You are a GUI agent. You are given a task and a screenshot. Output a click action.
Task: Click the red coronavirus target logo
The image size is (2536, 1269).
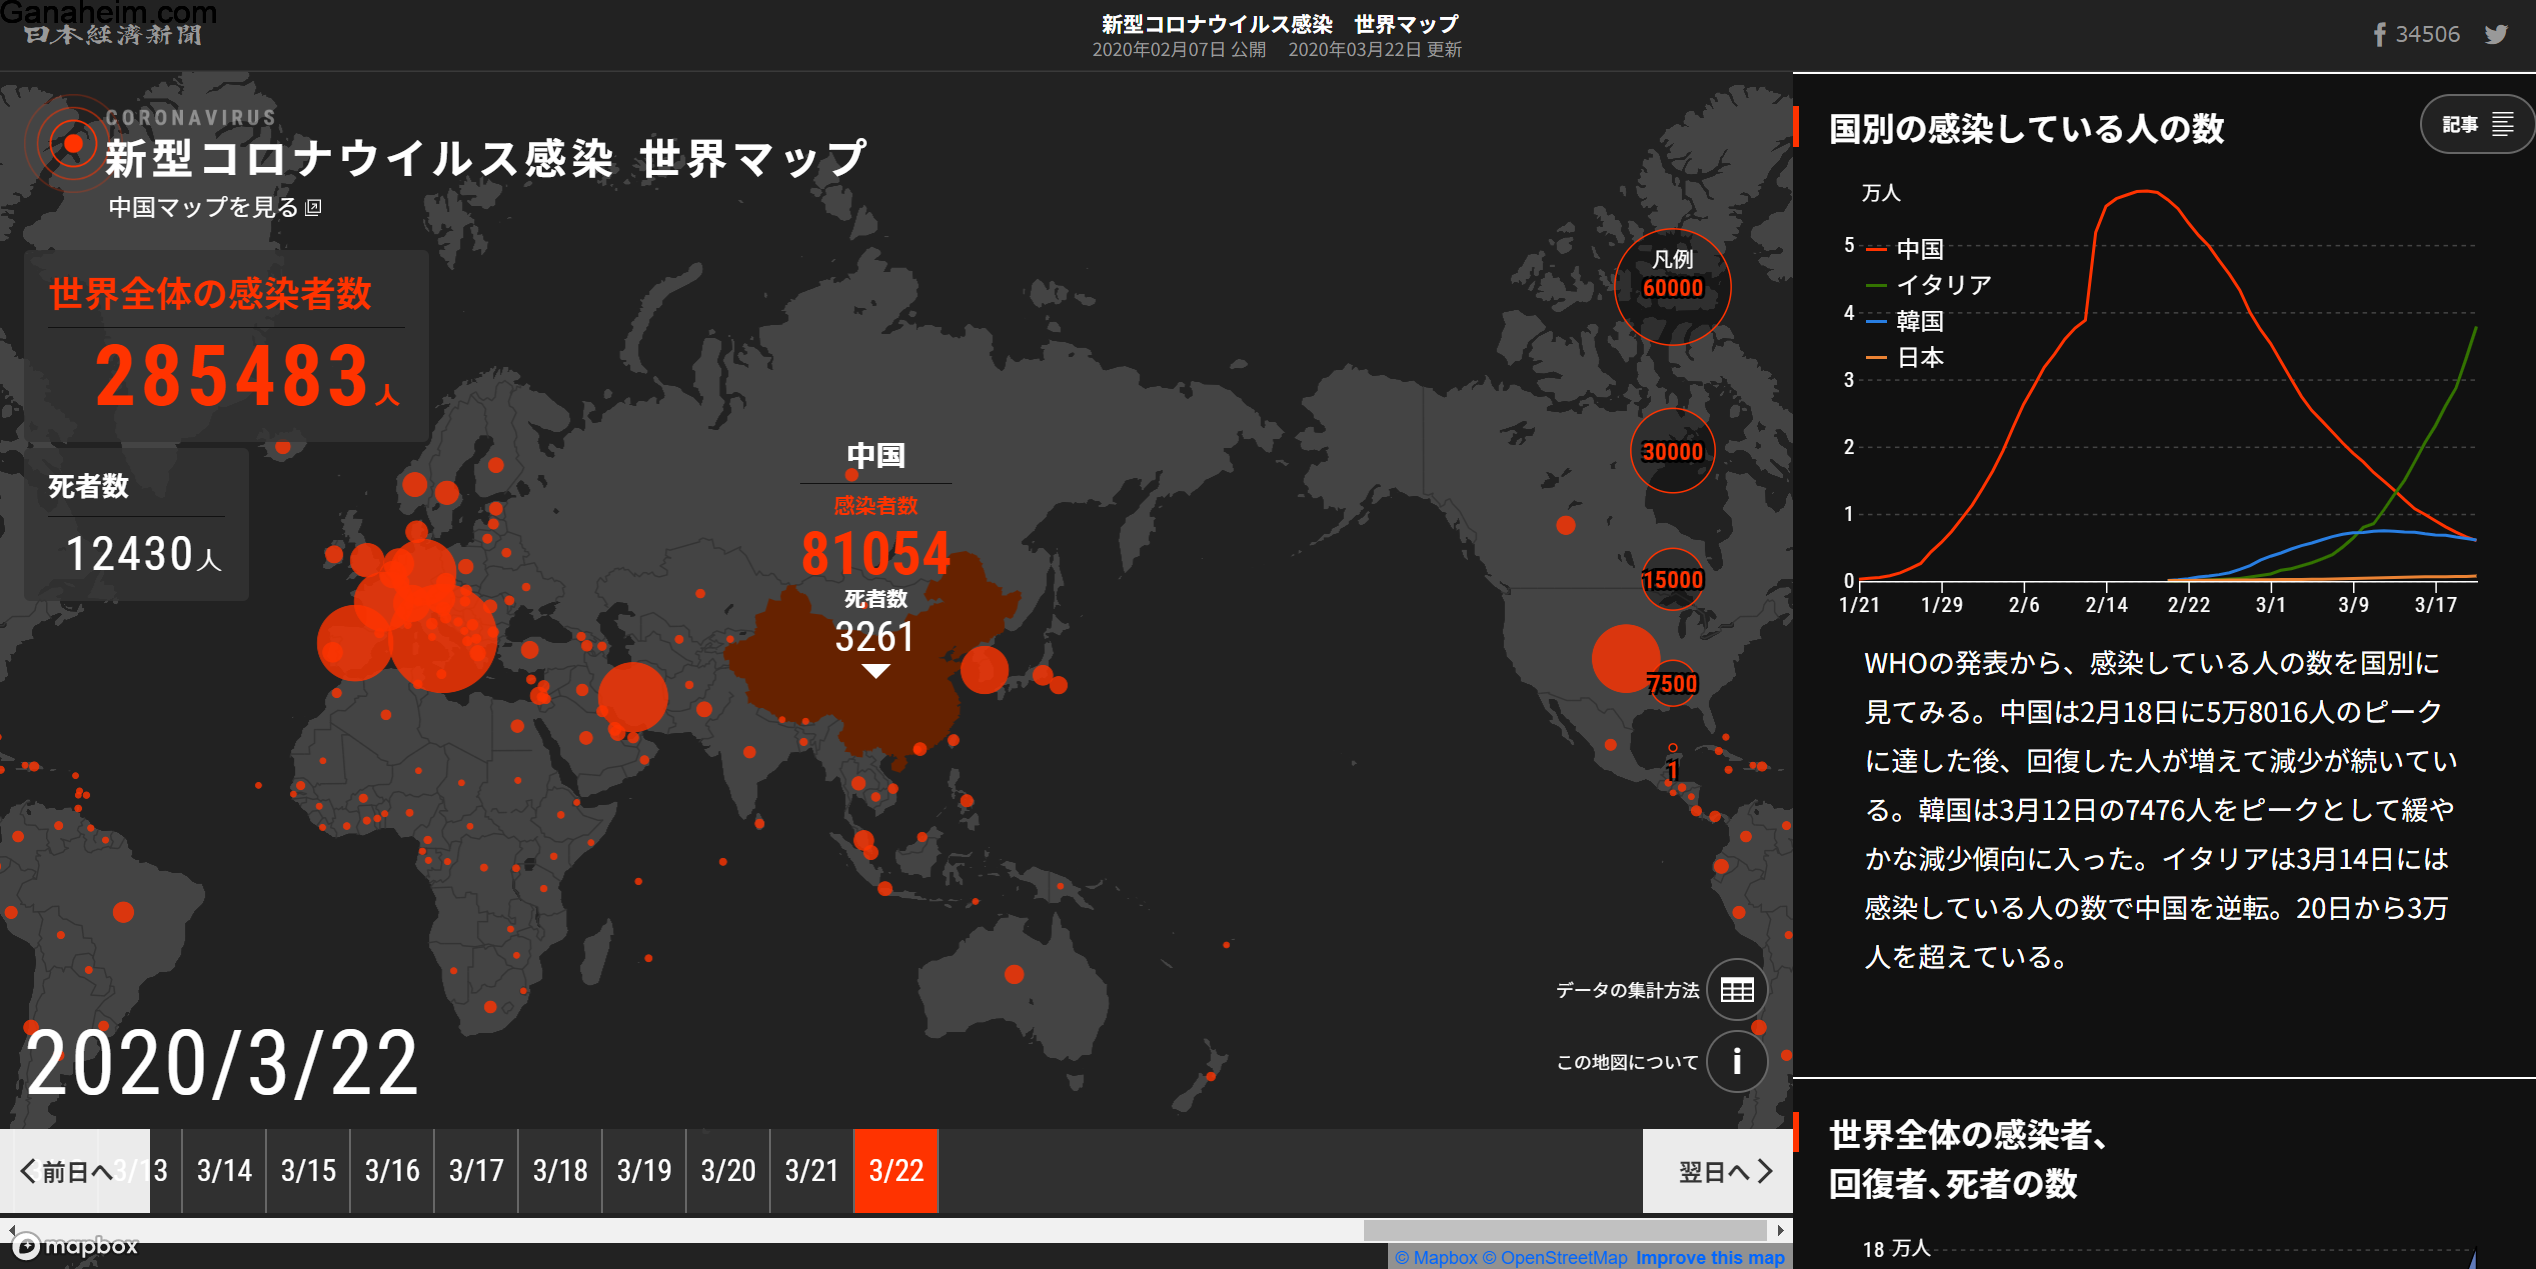(x=72, y=145)
